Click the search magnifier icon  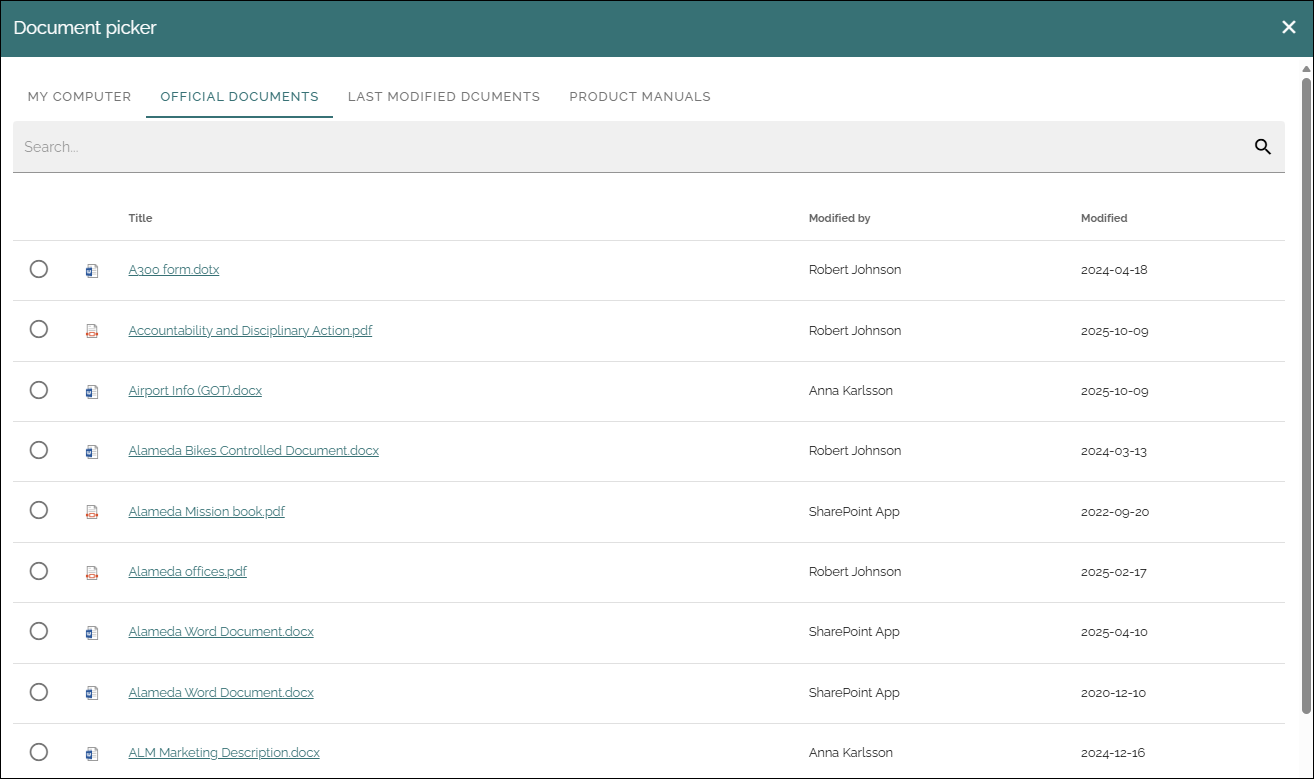tap(1263, 147)
